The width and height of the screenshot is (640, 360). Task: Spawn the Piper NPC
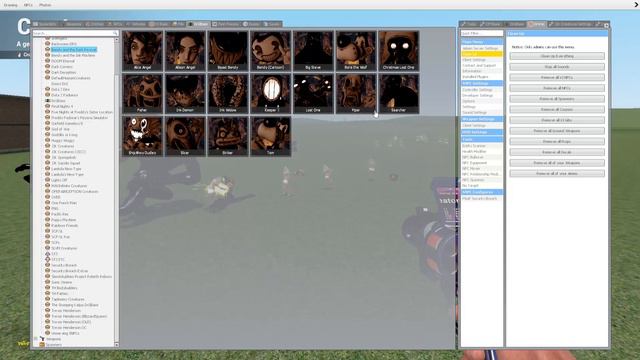pyautogui.click(x=356, y=93)
